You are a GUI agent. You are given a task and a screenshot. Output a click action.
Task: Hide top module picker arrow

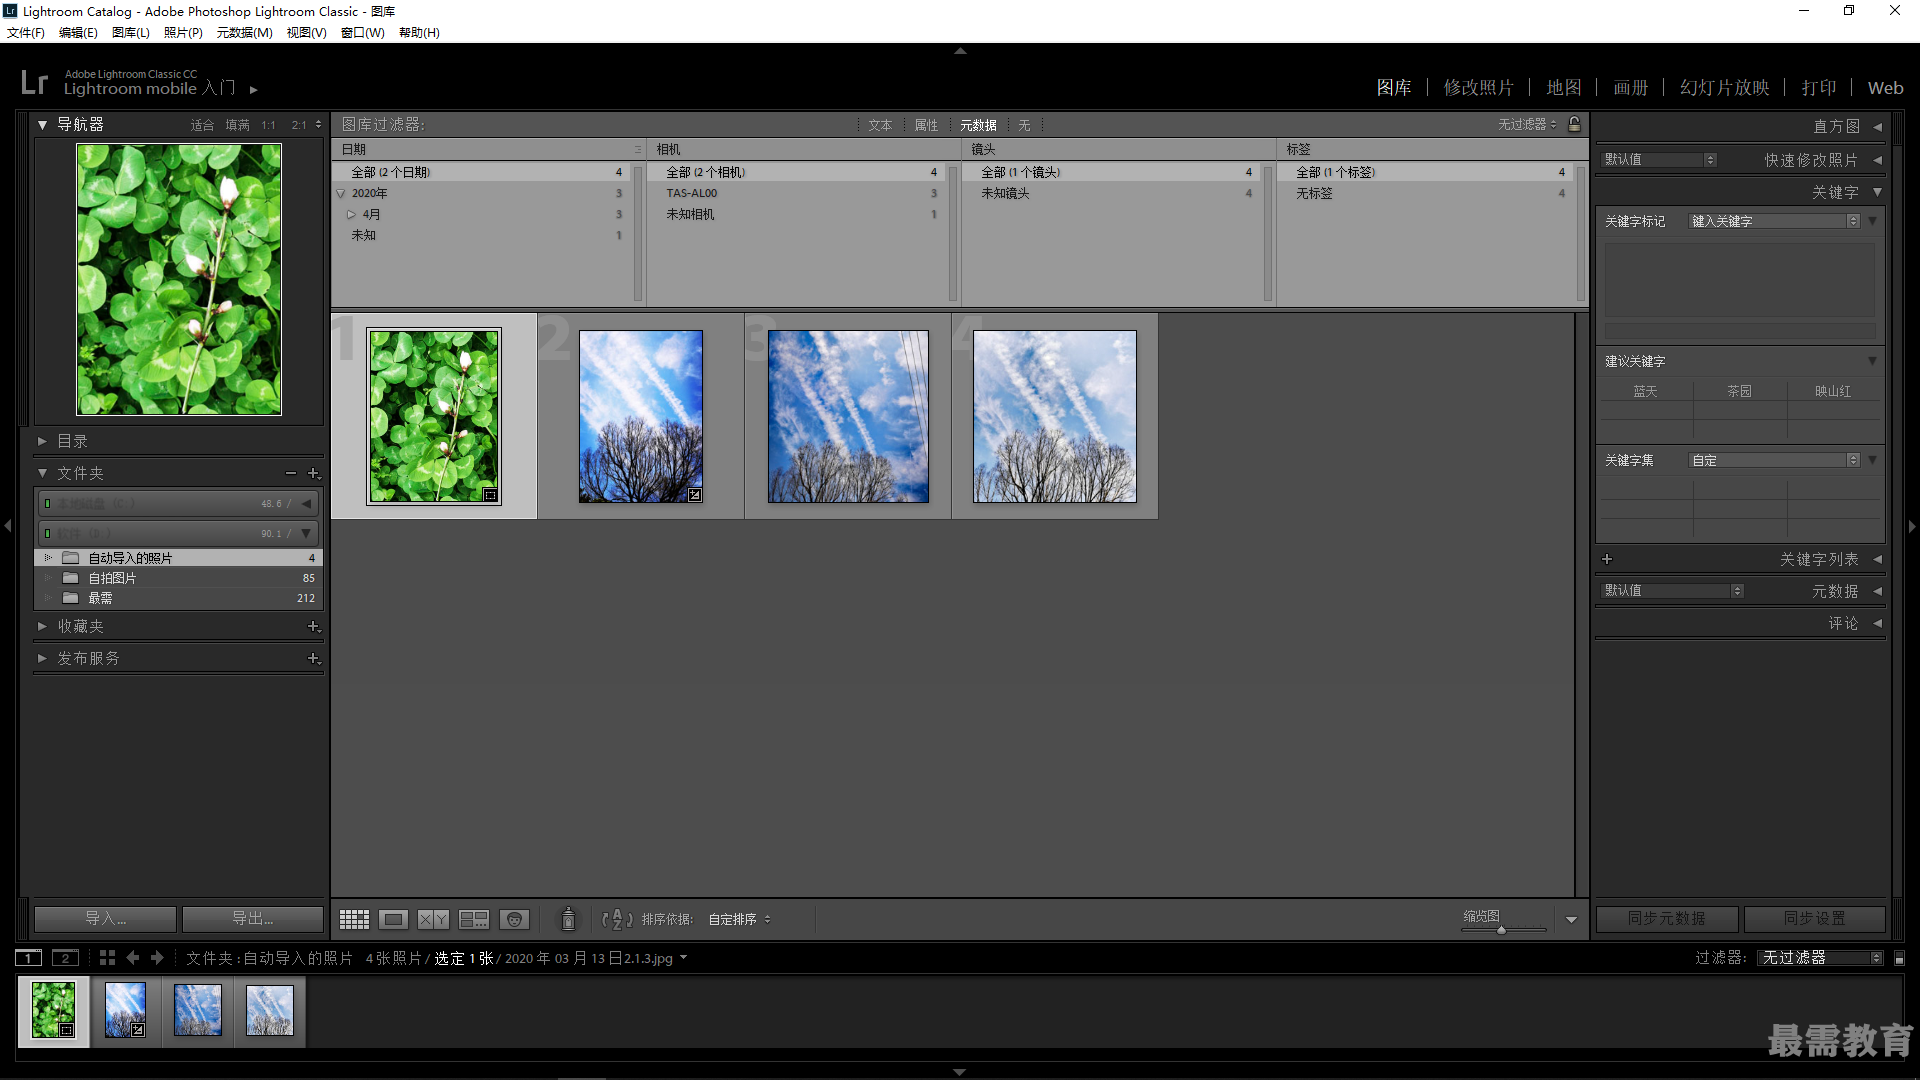click(960, 50)
